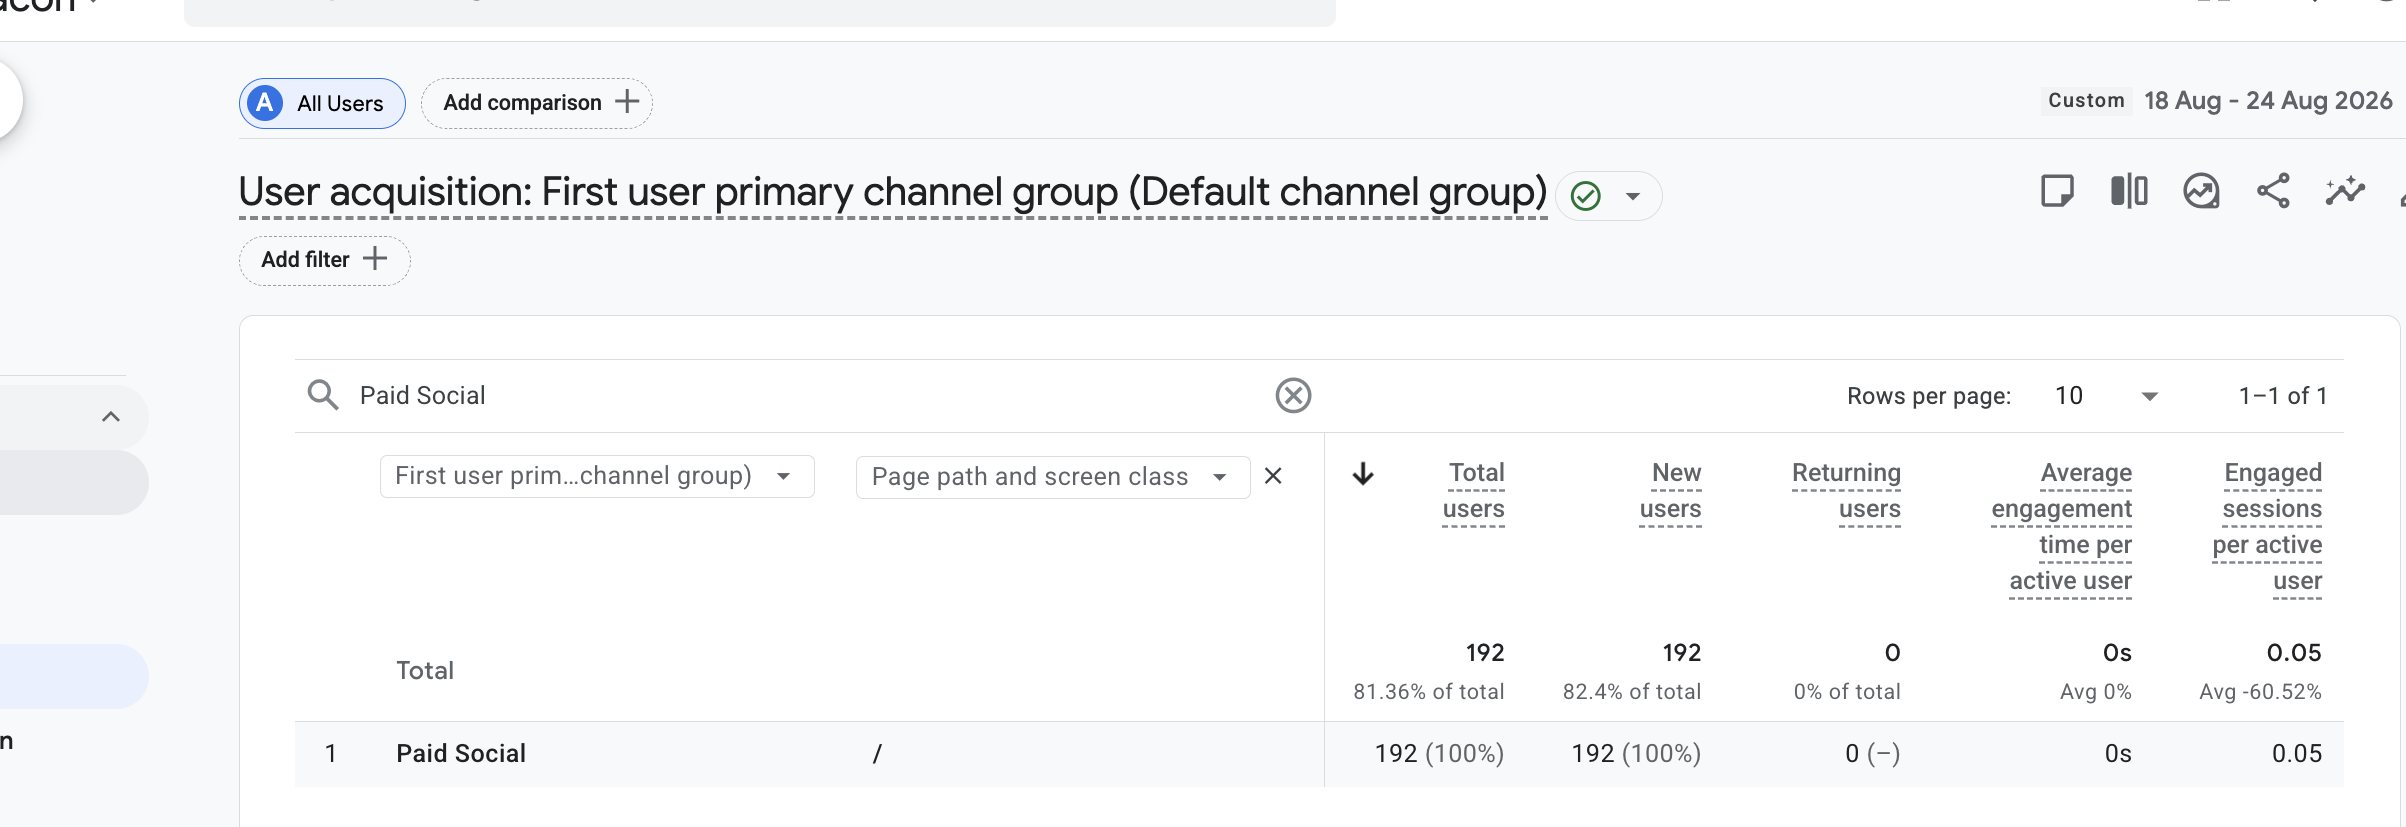Click the sparkle trend insights icon

[2345, 191]
